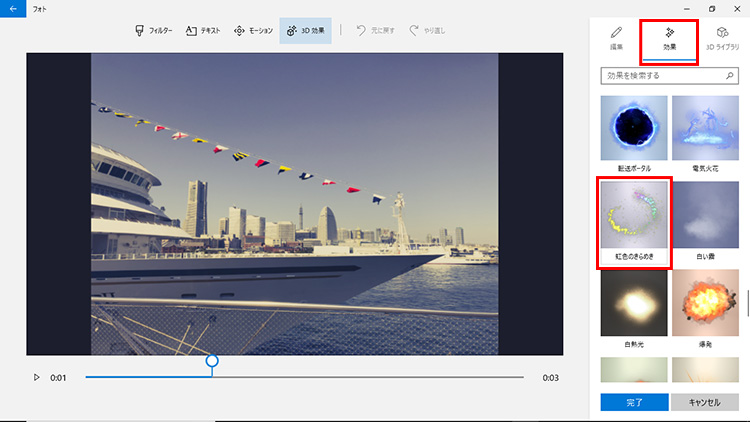
Task: Select the 転送ポータル effect thumbnail
Action: [633, 129]
